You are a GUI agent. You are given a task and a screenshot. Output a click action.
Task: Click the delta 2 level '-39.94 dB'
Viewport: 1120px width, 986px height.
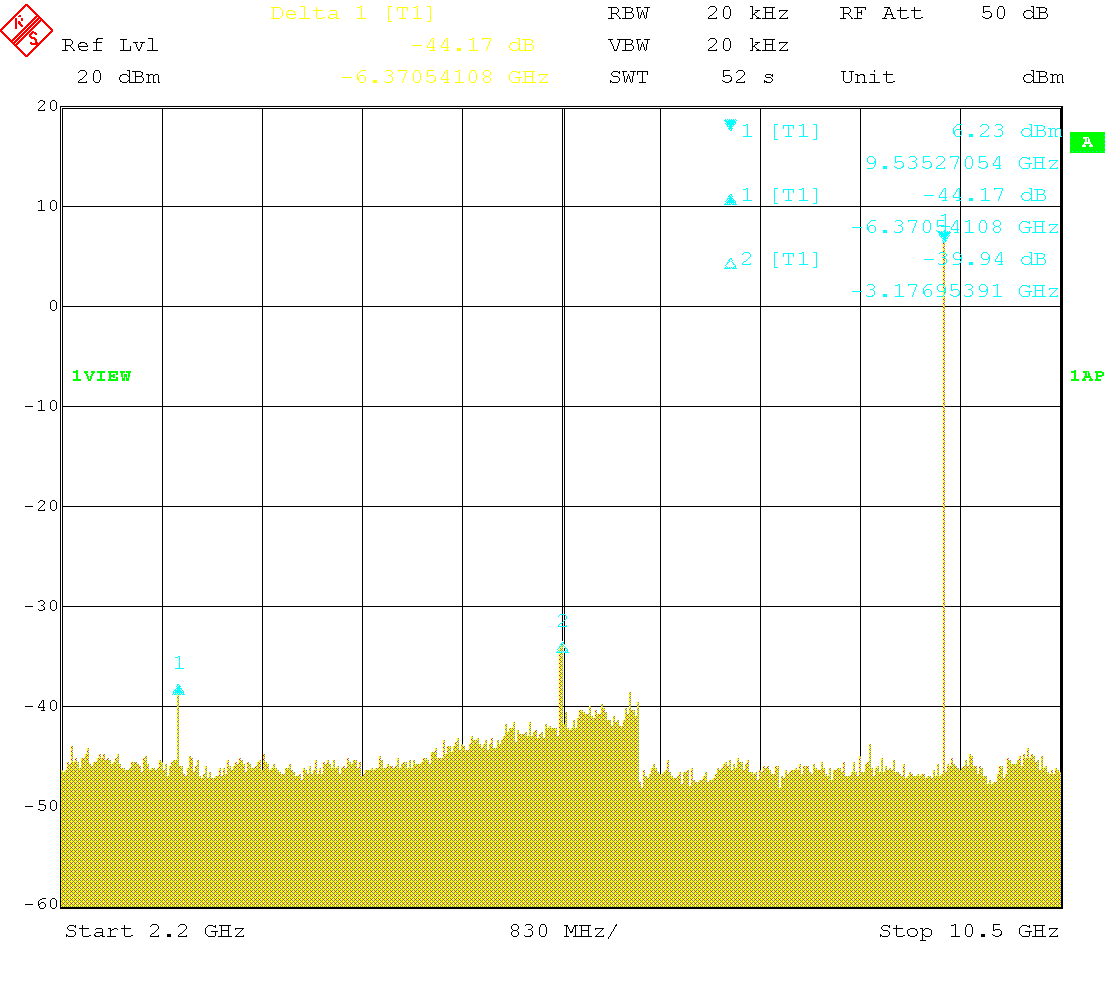(985, 259)
